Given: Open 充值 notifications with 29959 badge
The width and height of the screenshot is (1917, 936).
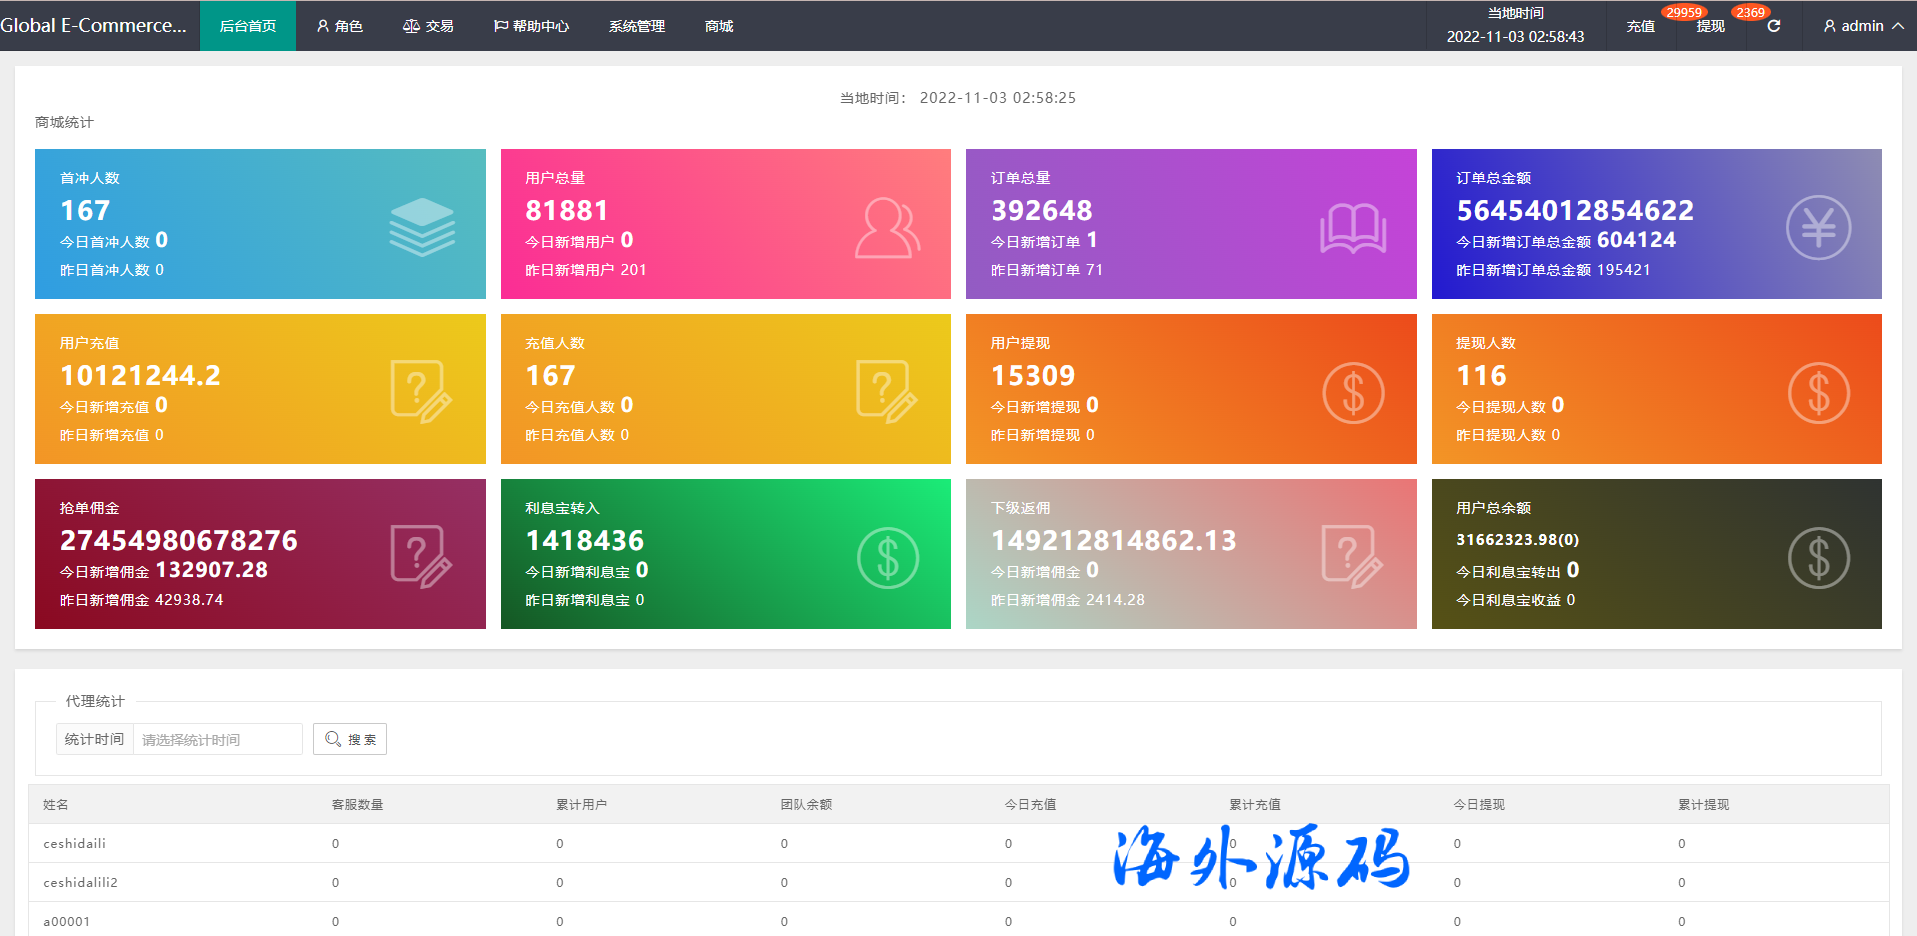Looking at the screenshot, I should (x=1640, y=26).
